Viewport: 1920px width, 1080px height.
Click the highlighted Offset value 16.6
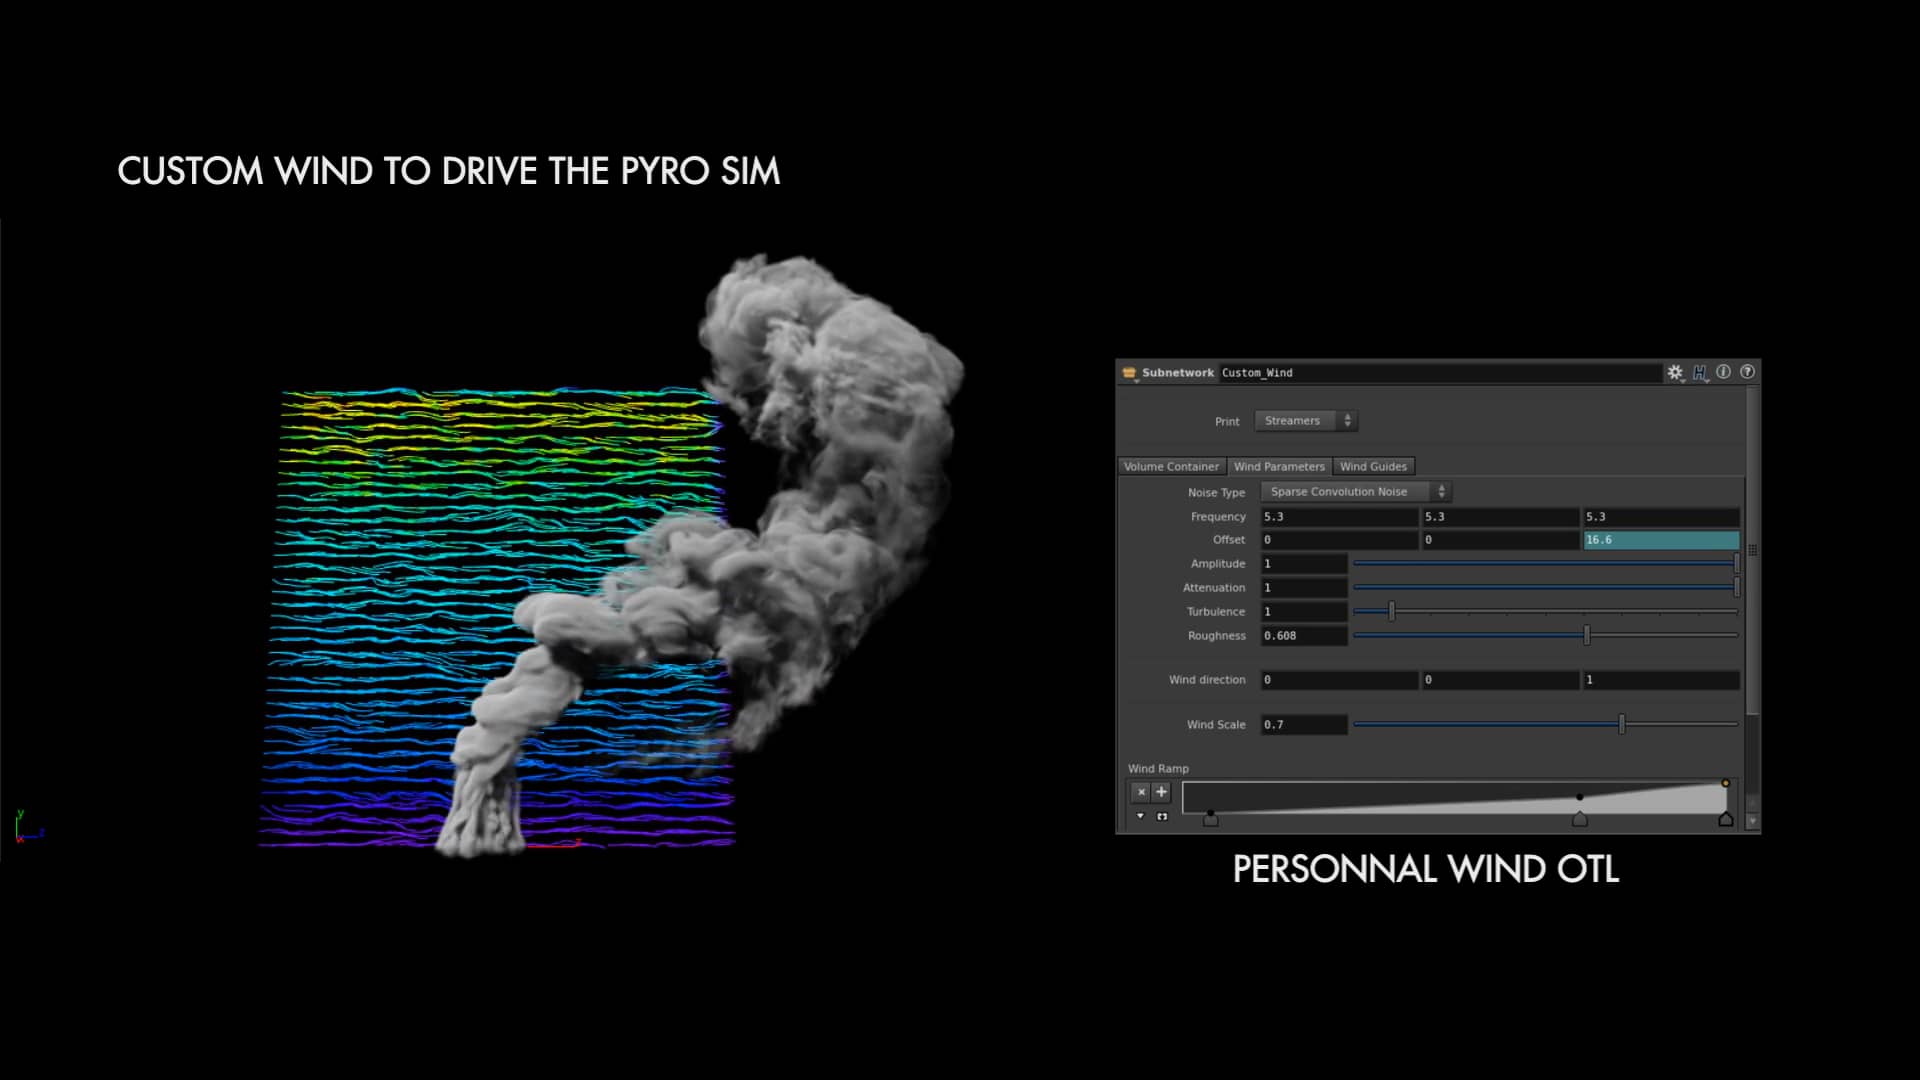pyautogui.click(x=1660, y=539)
